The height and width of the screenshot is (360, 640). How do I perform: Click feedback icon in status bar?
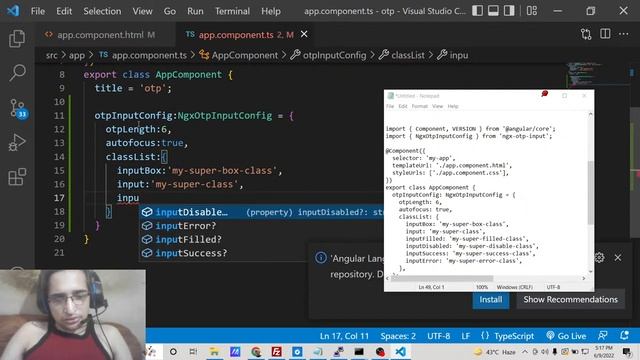[602, 336]
